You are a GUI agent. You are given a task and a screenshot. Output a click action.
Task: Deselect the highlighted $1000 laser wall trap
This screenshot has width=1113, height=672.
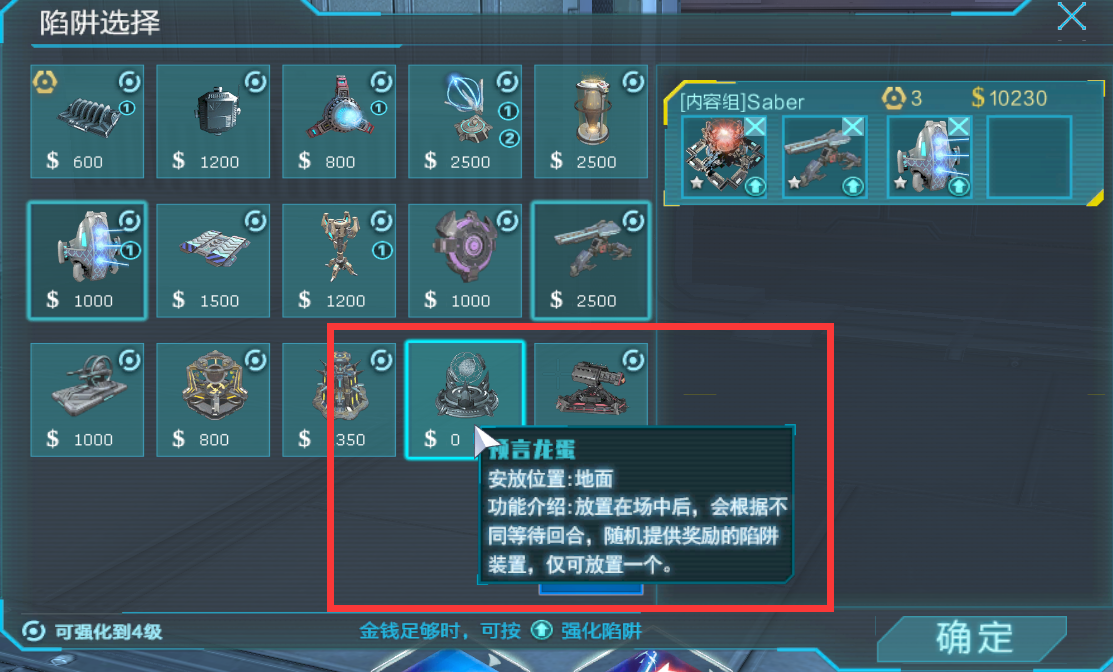click(87, 260)
